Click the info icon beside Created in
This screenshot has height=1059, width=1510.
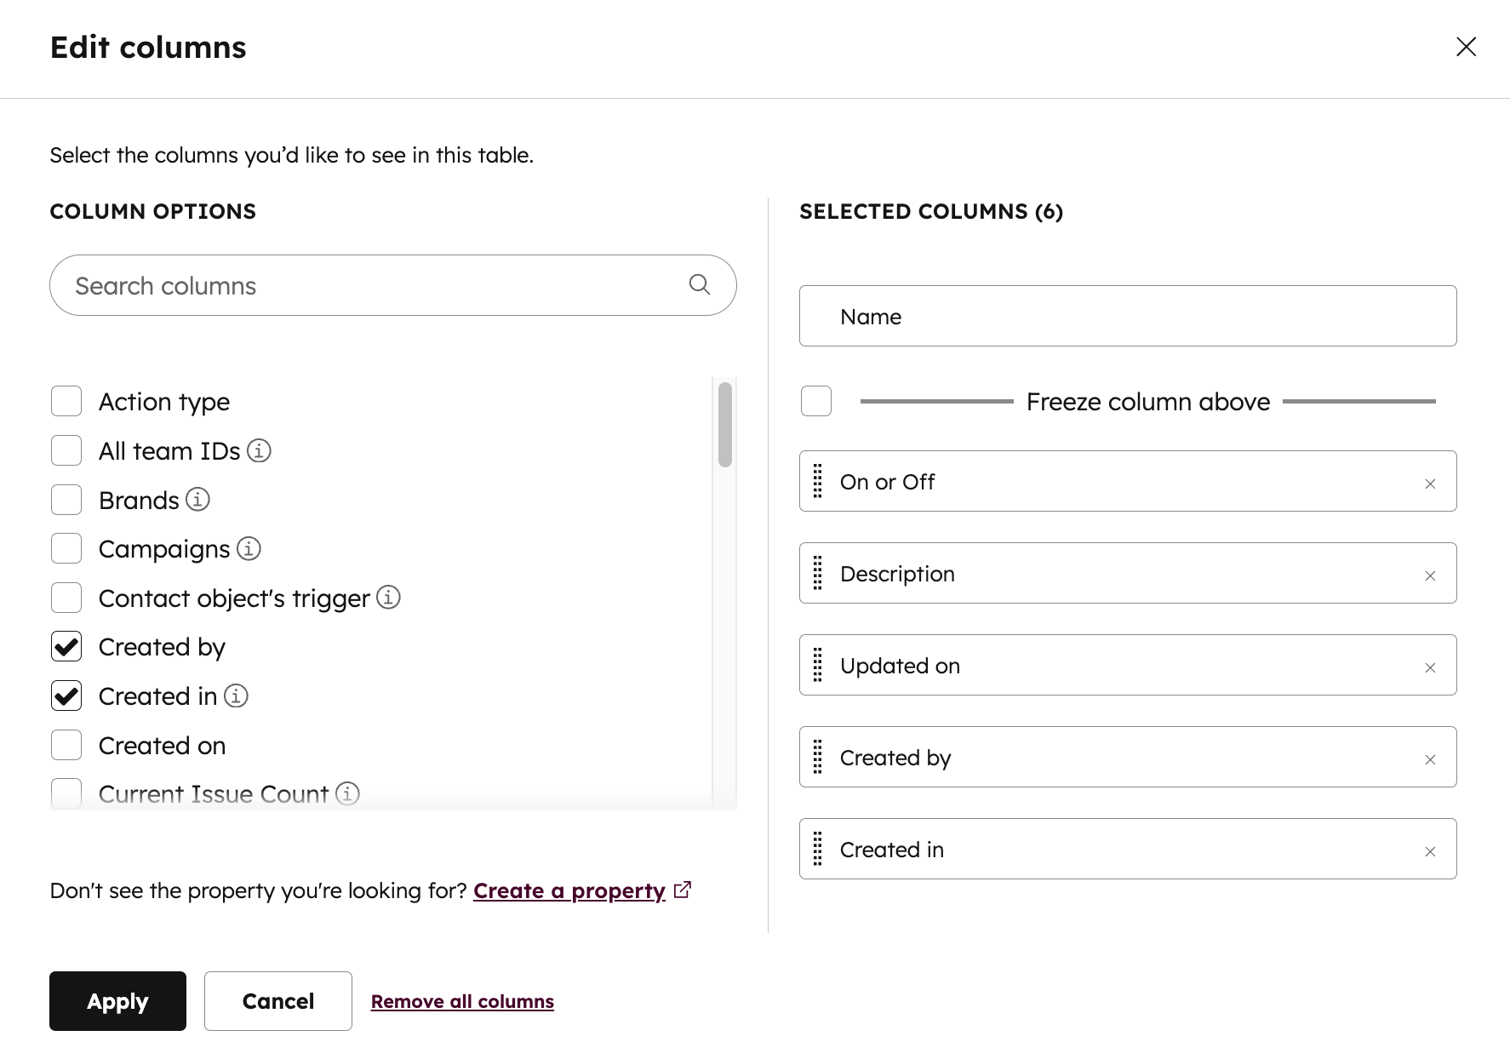pos(236,696)
